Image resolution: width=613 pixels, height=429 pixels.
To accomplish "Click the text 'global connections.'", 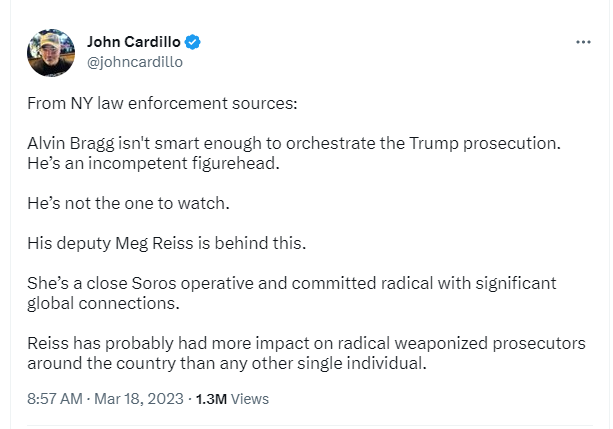I will click(103, 303).
